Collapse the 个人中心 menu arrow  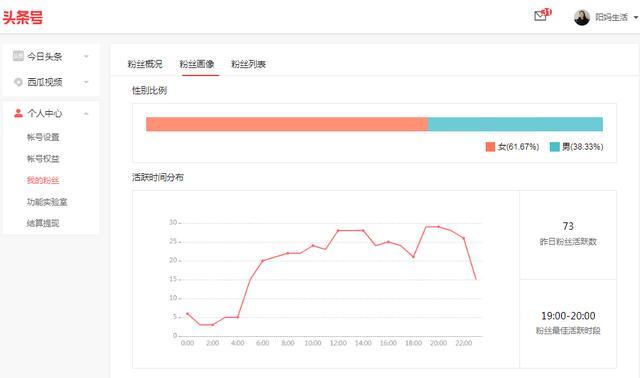86,113
